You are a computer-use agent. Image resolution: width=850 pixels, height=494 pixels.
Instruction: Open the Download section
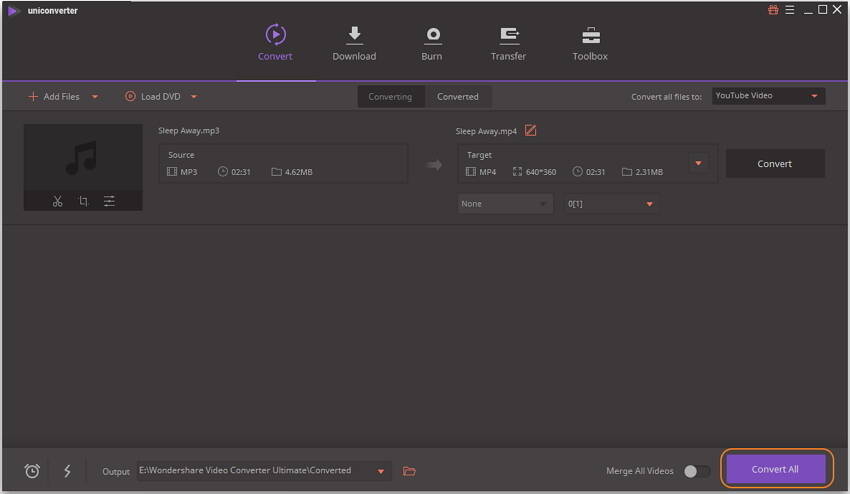click(x=354, y=44)
